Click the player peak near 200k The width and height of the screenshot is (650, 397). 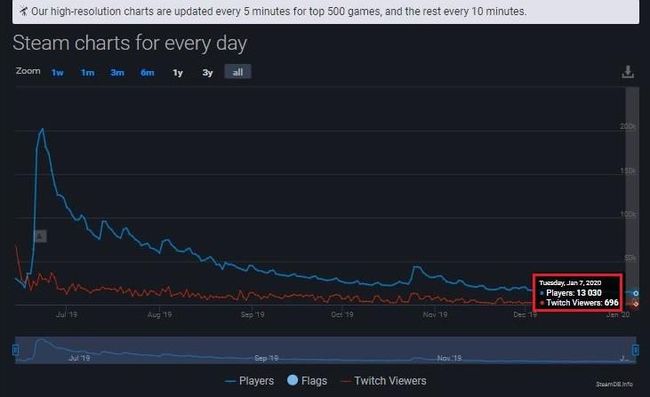(x=42, y=130)
